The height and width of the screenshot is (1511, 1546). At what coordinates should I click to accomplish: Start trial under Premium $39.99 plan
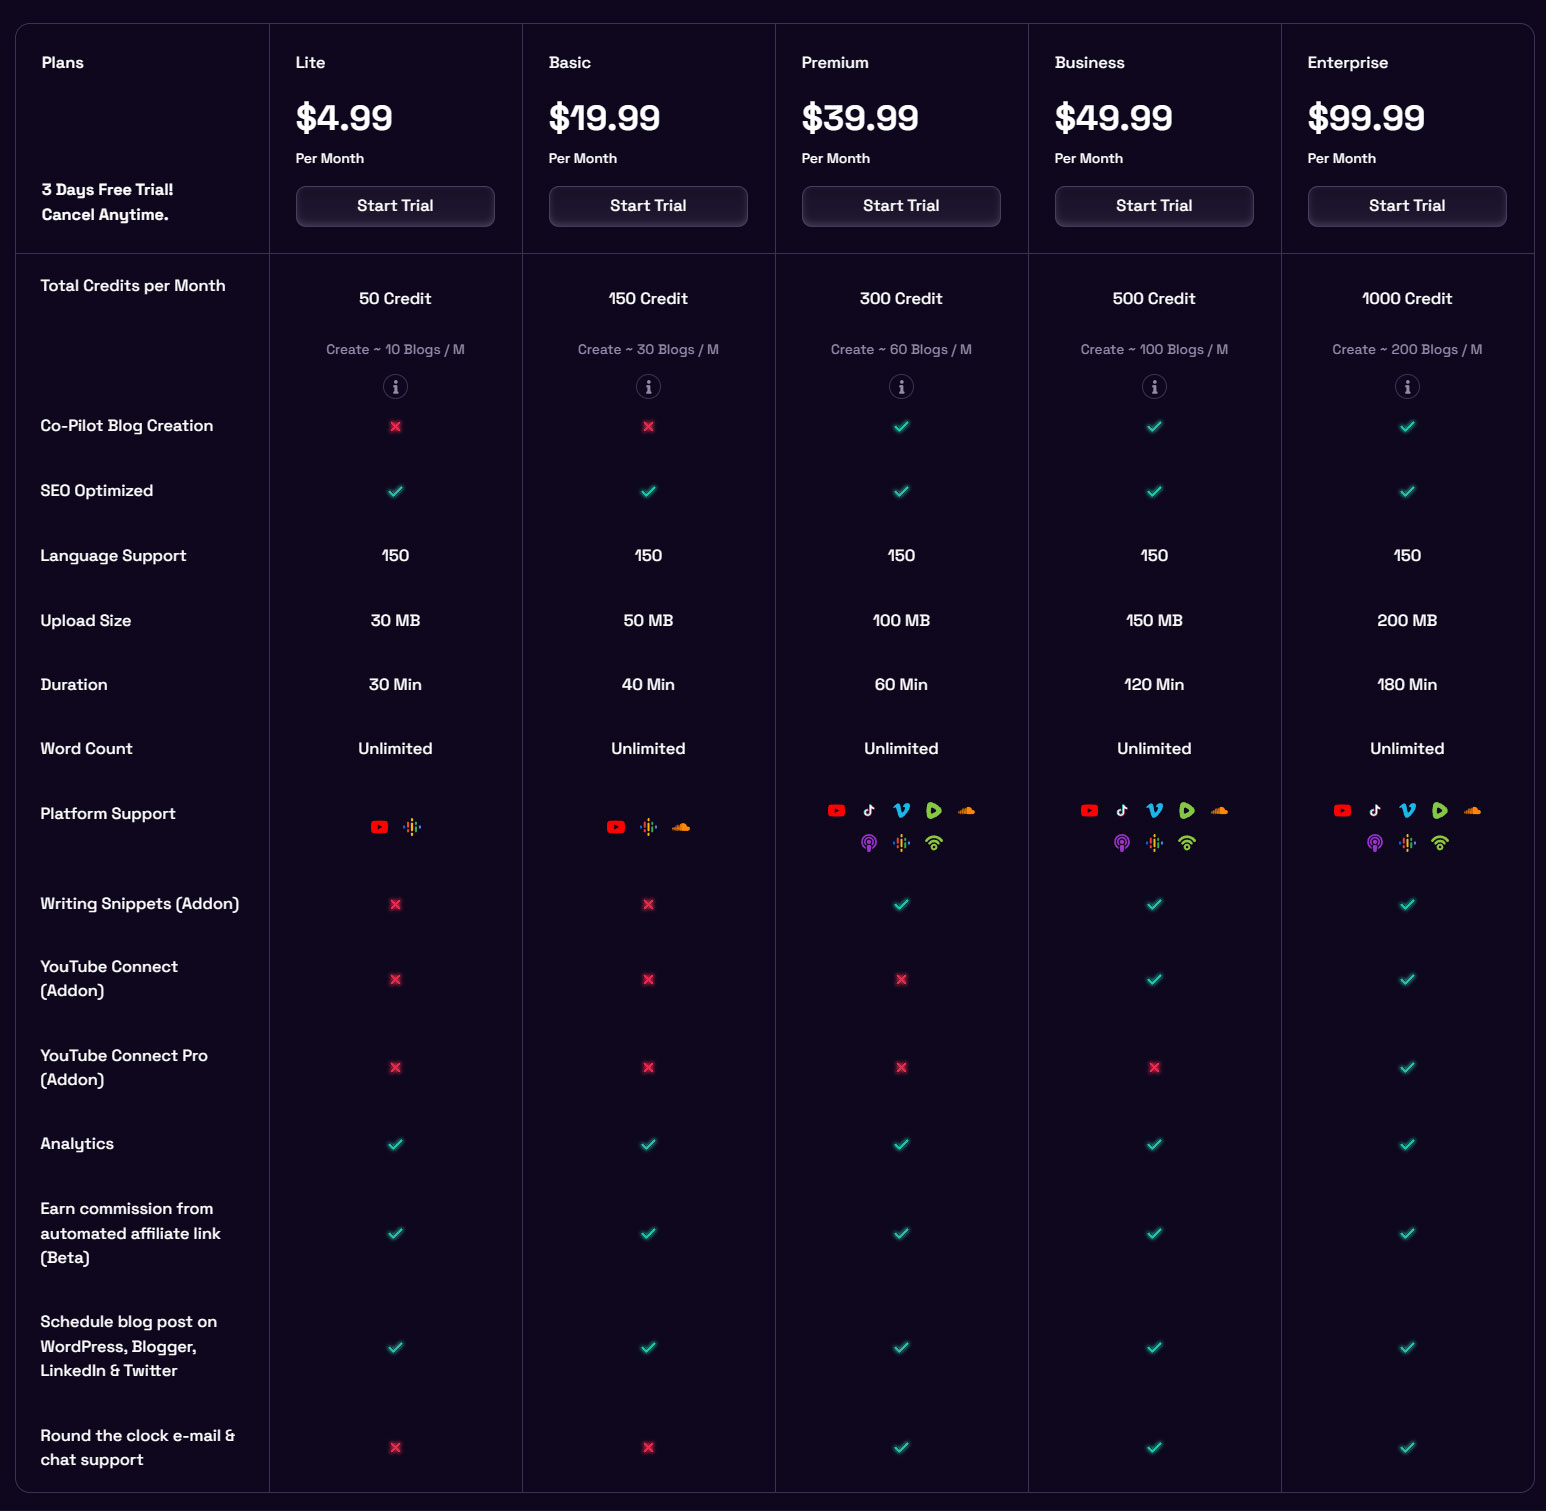click(901, 206)
